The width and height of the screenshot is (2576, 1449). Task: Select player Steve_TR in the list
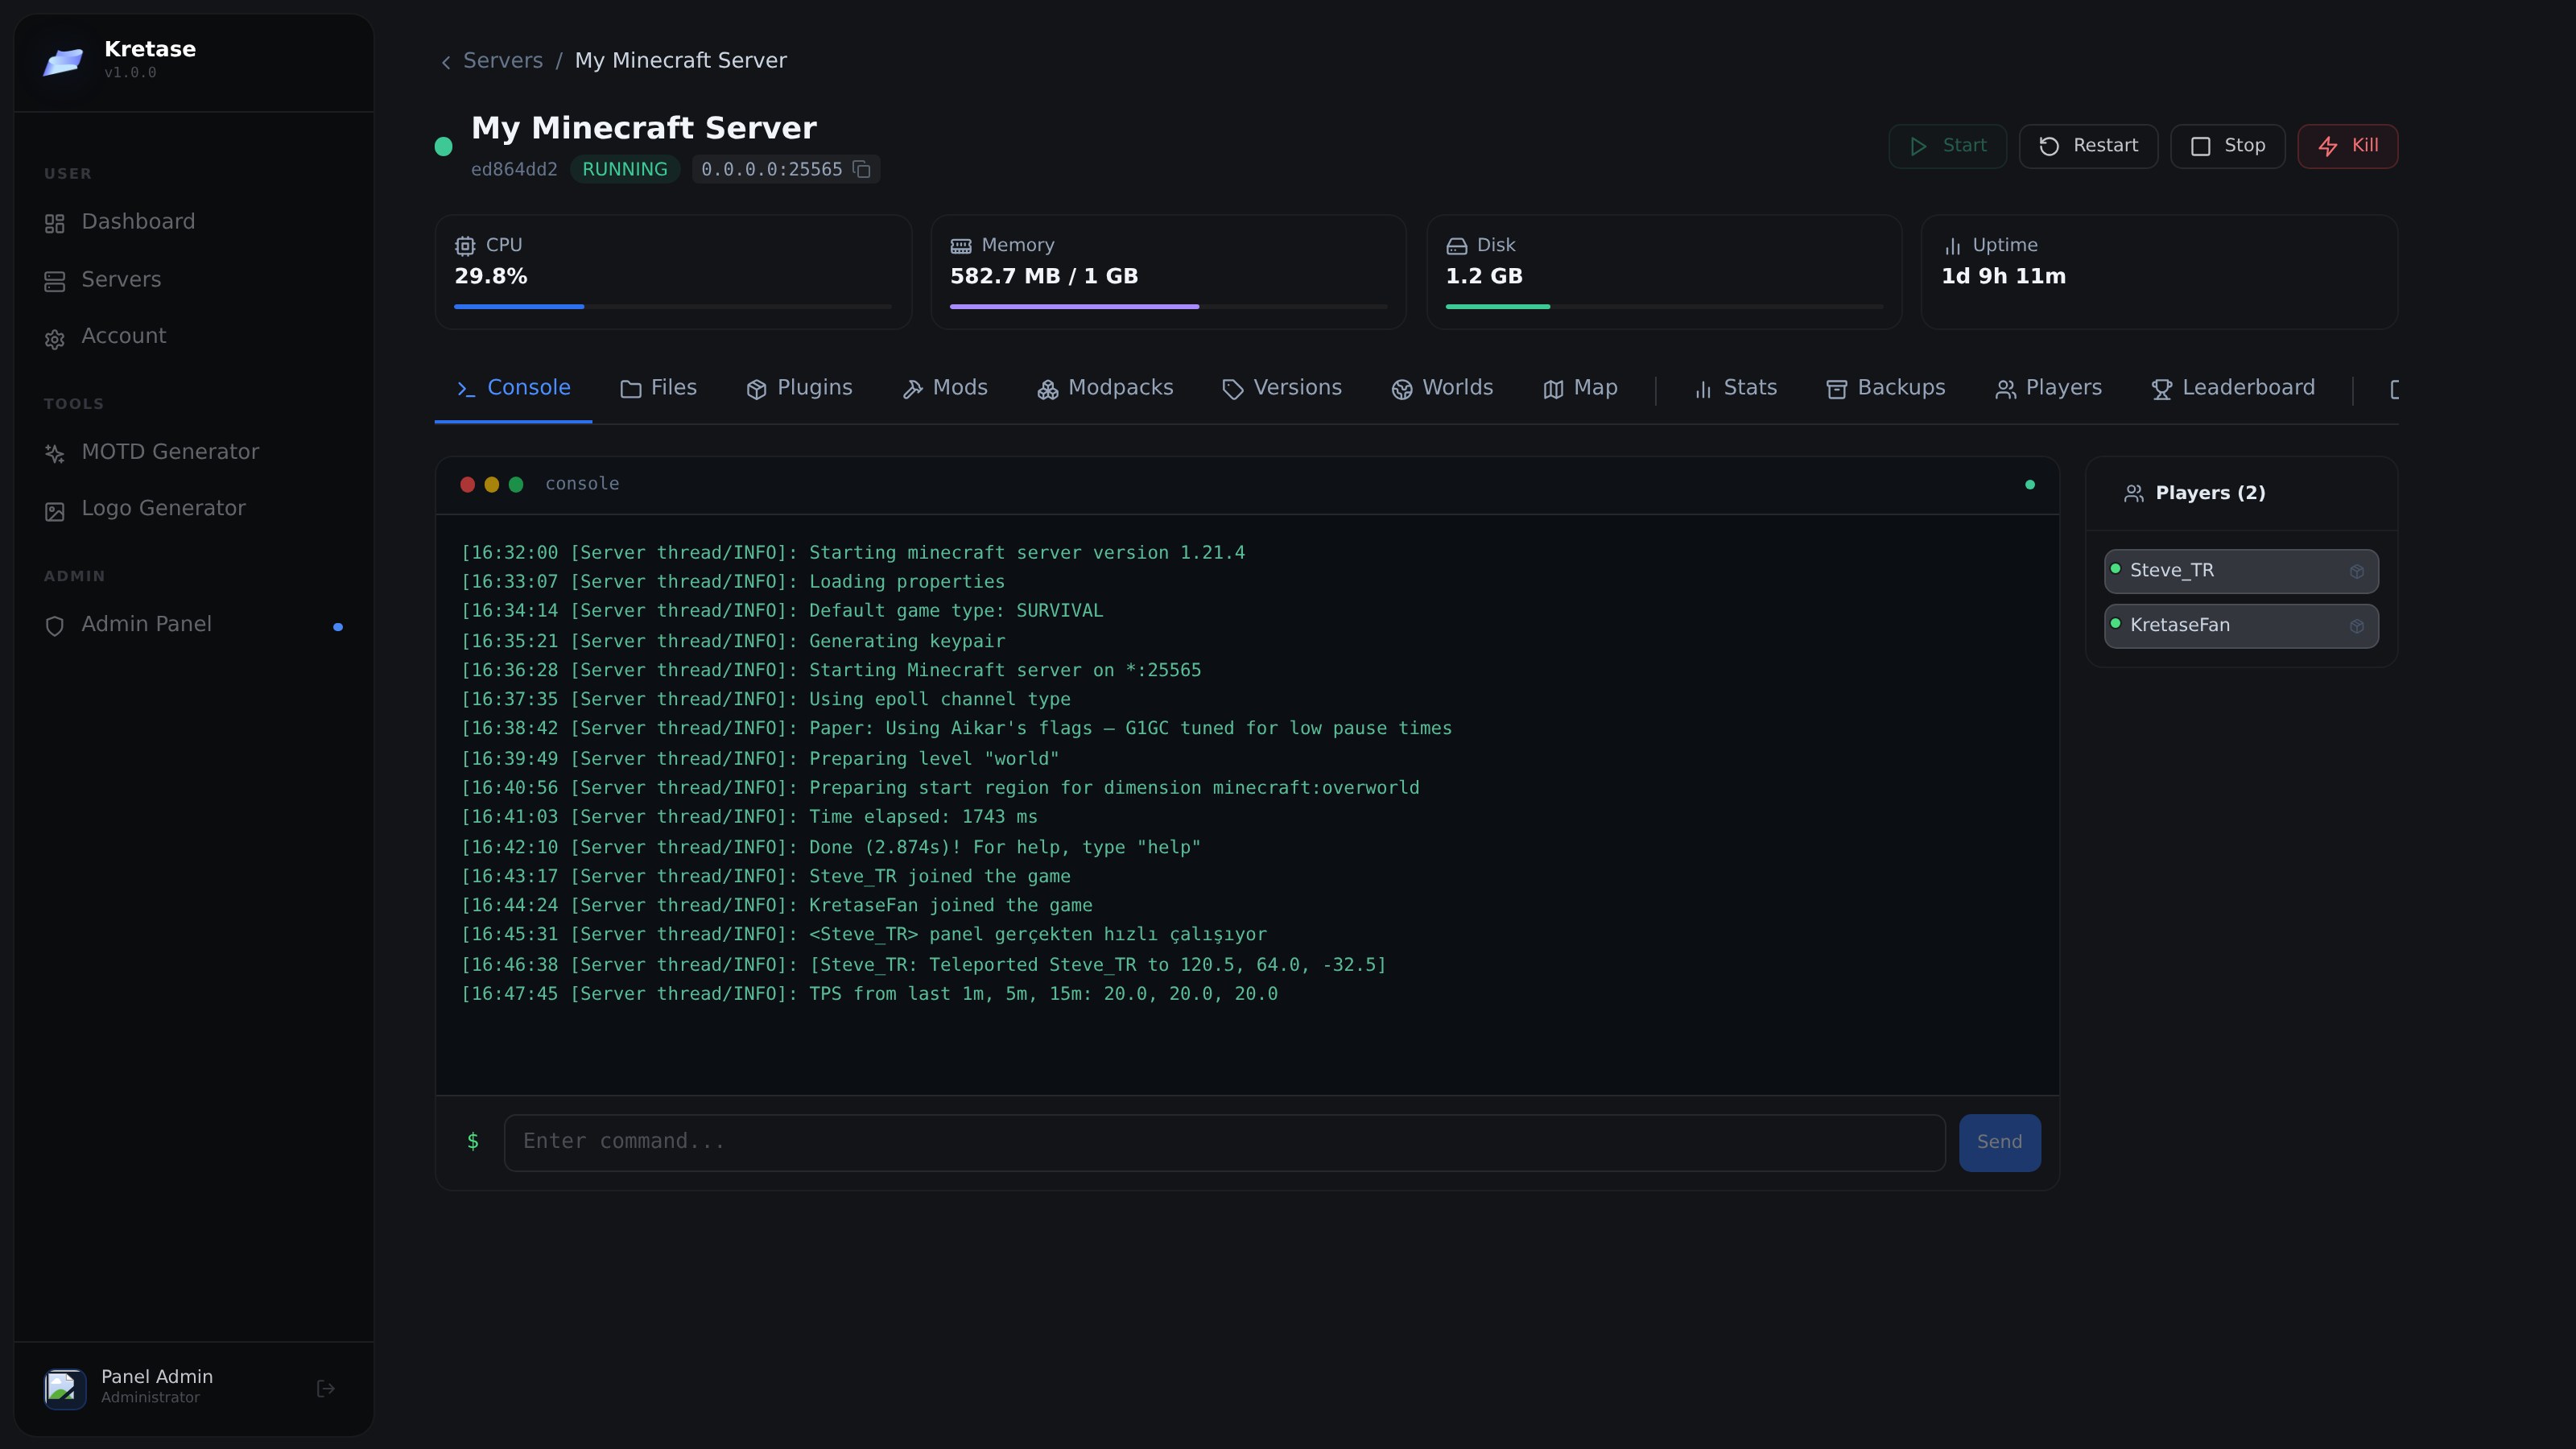tap(2241, 572)
